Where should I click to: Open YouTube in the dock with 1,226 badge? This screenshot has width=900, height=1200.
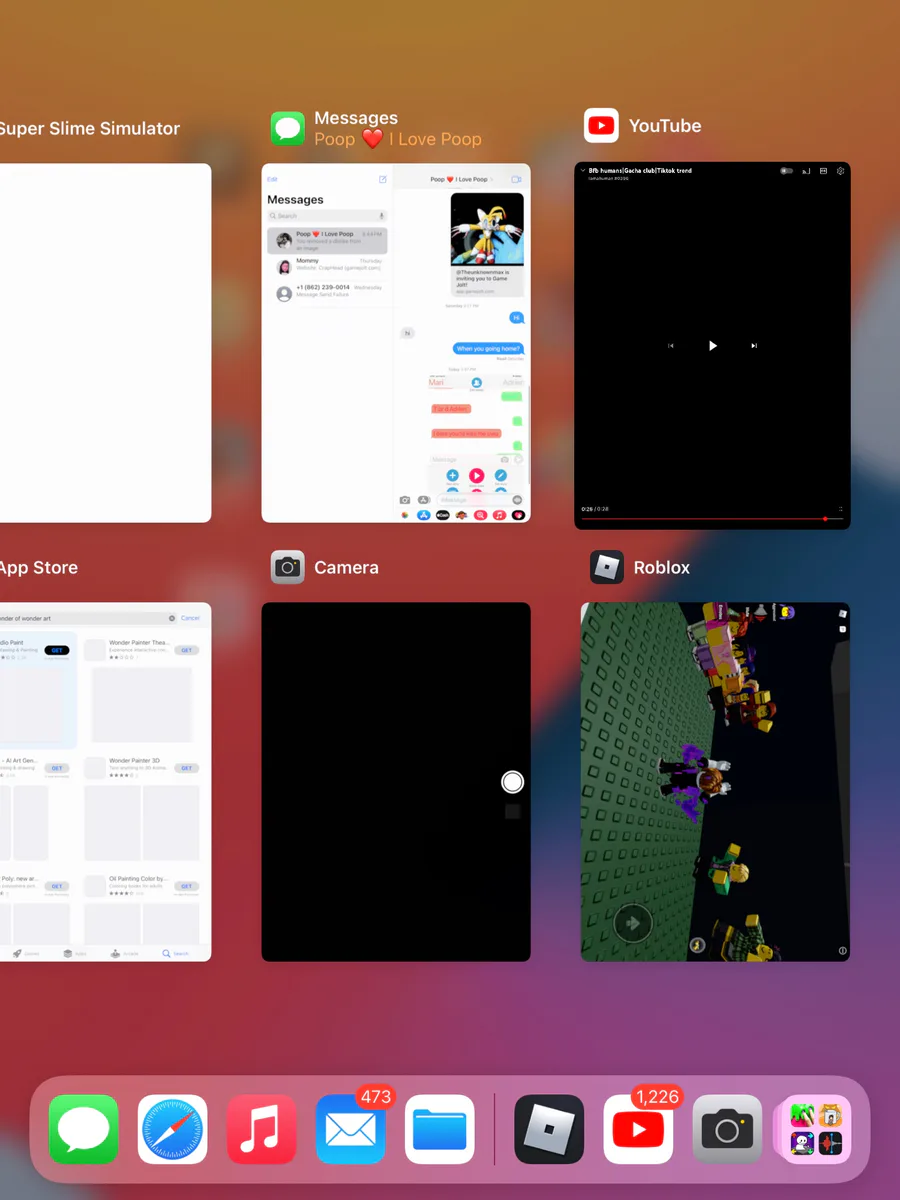[638, 1129]
